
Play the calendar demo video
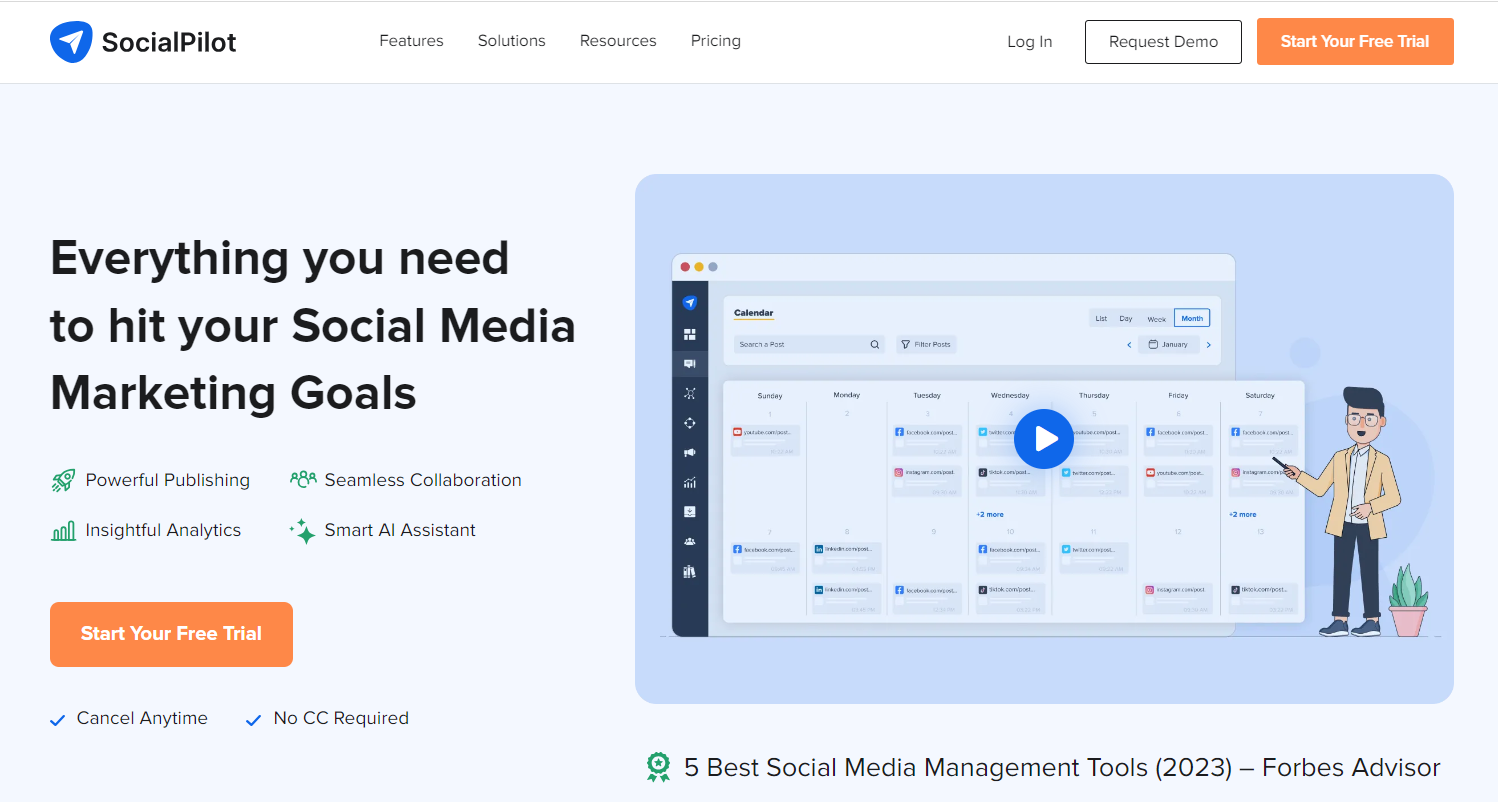[1043, 439]
